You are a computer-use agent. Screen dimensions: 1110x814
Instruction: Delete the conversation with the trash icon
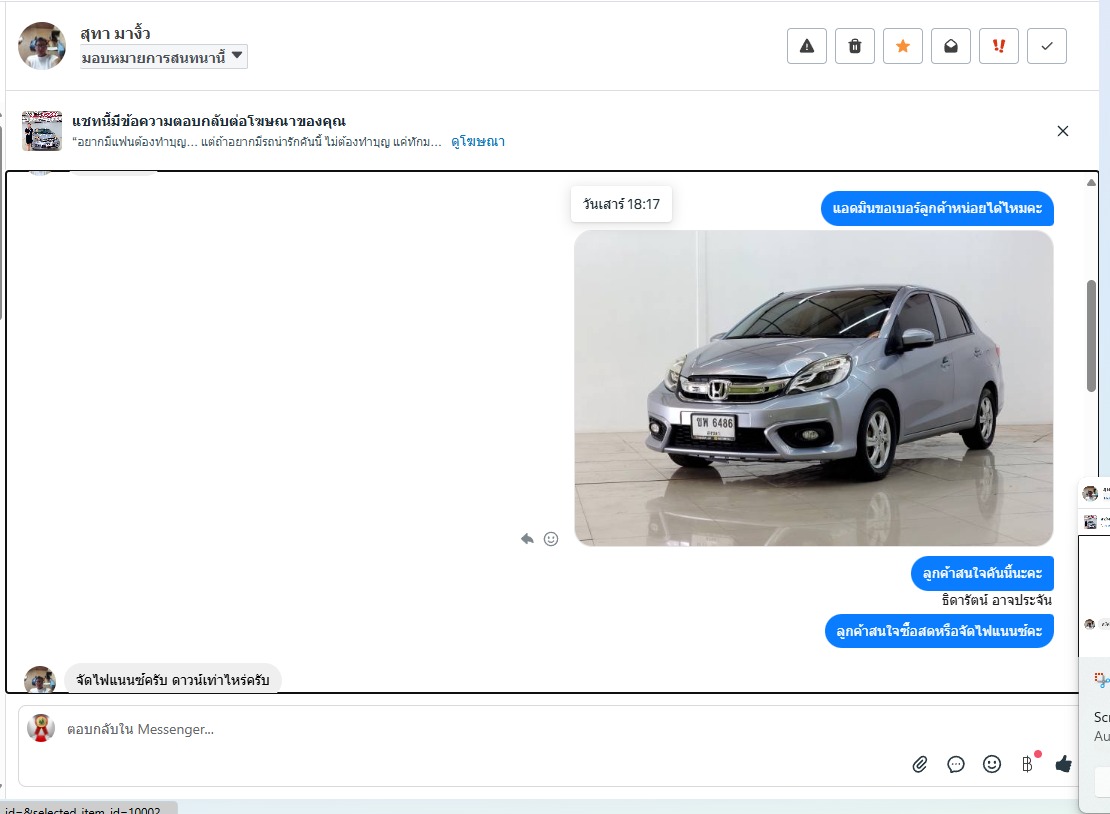pyautogui.click(x=855, y=46)
